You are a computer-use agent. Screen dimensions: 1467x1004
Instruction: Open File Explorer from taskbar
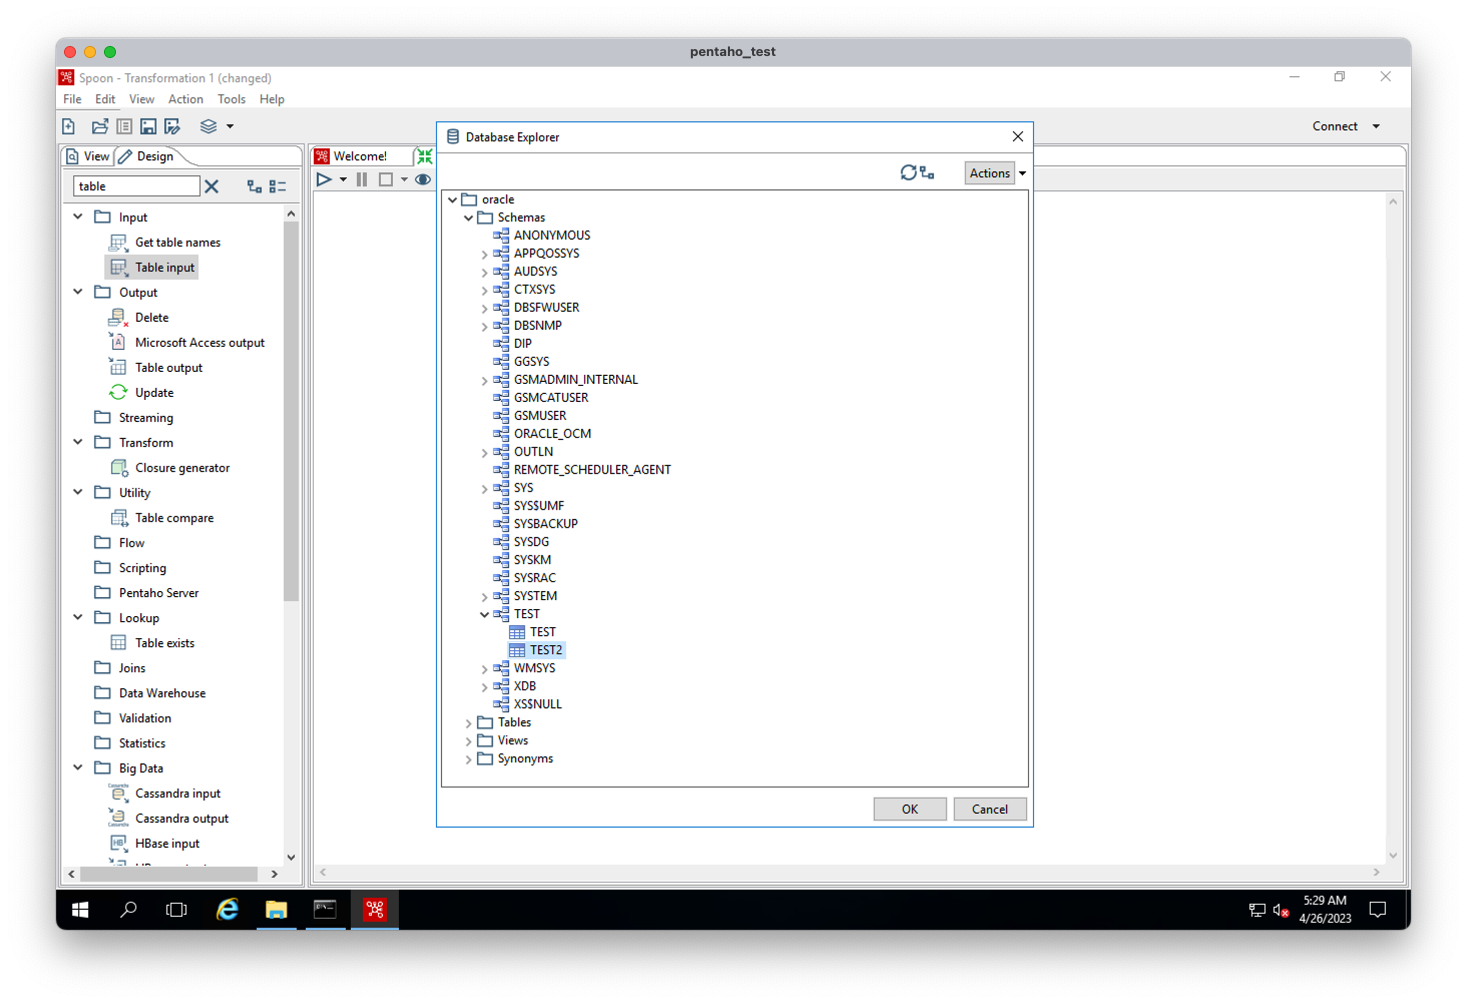coord(277,909)
